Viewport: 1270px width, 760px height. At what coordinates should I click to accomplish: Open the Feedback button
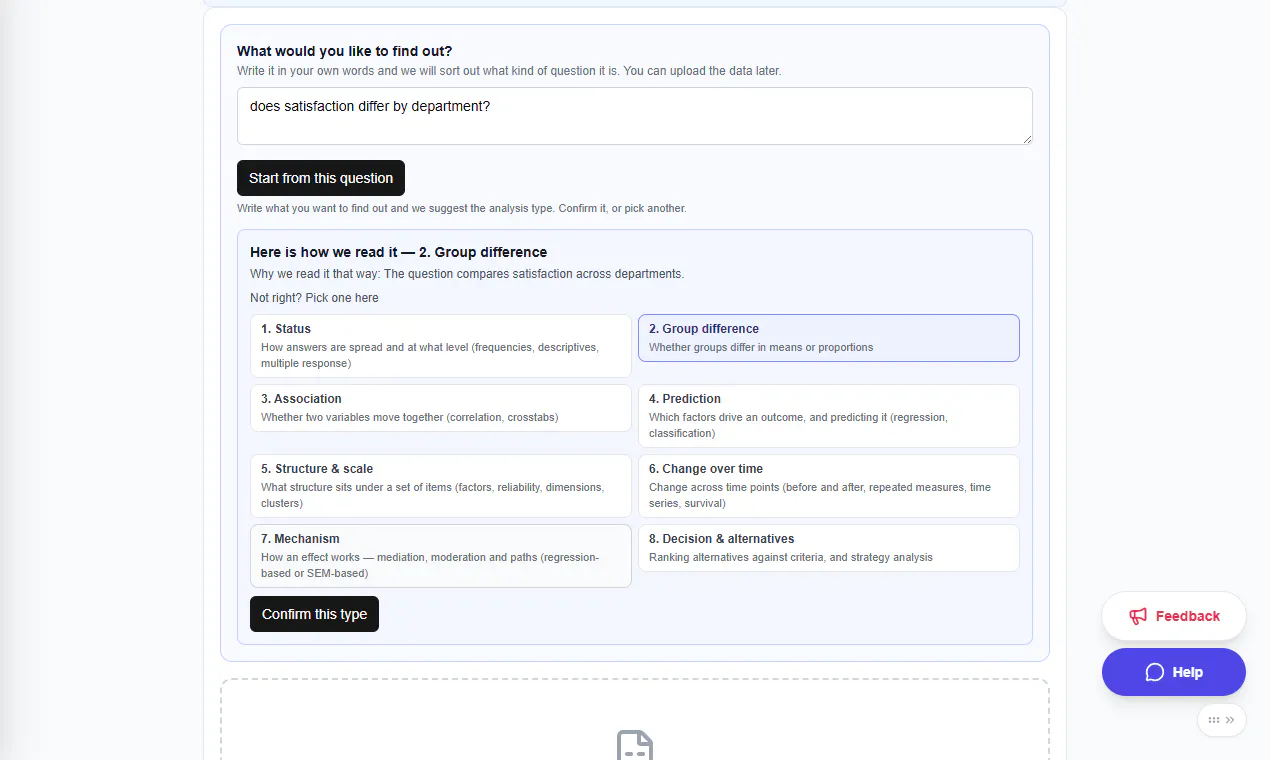(x=1174, y=616)
